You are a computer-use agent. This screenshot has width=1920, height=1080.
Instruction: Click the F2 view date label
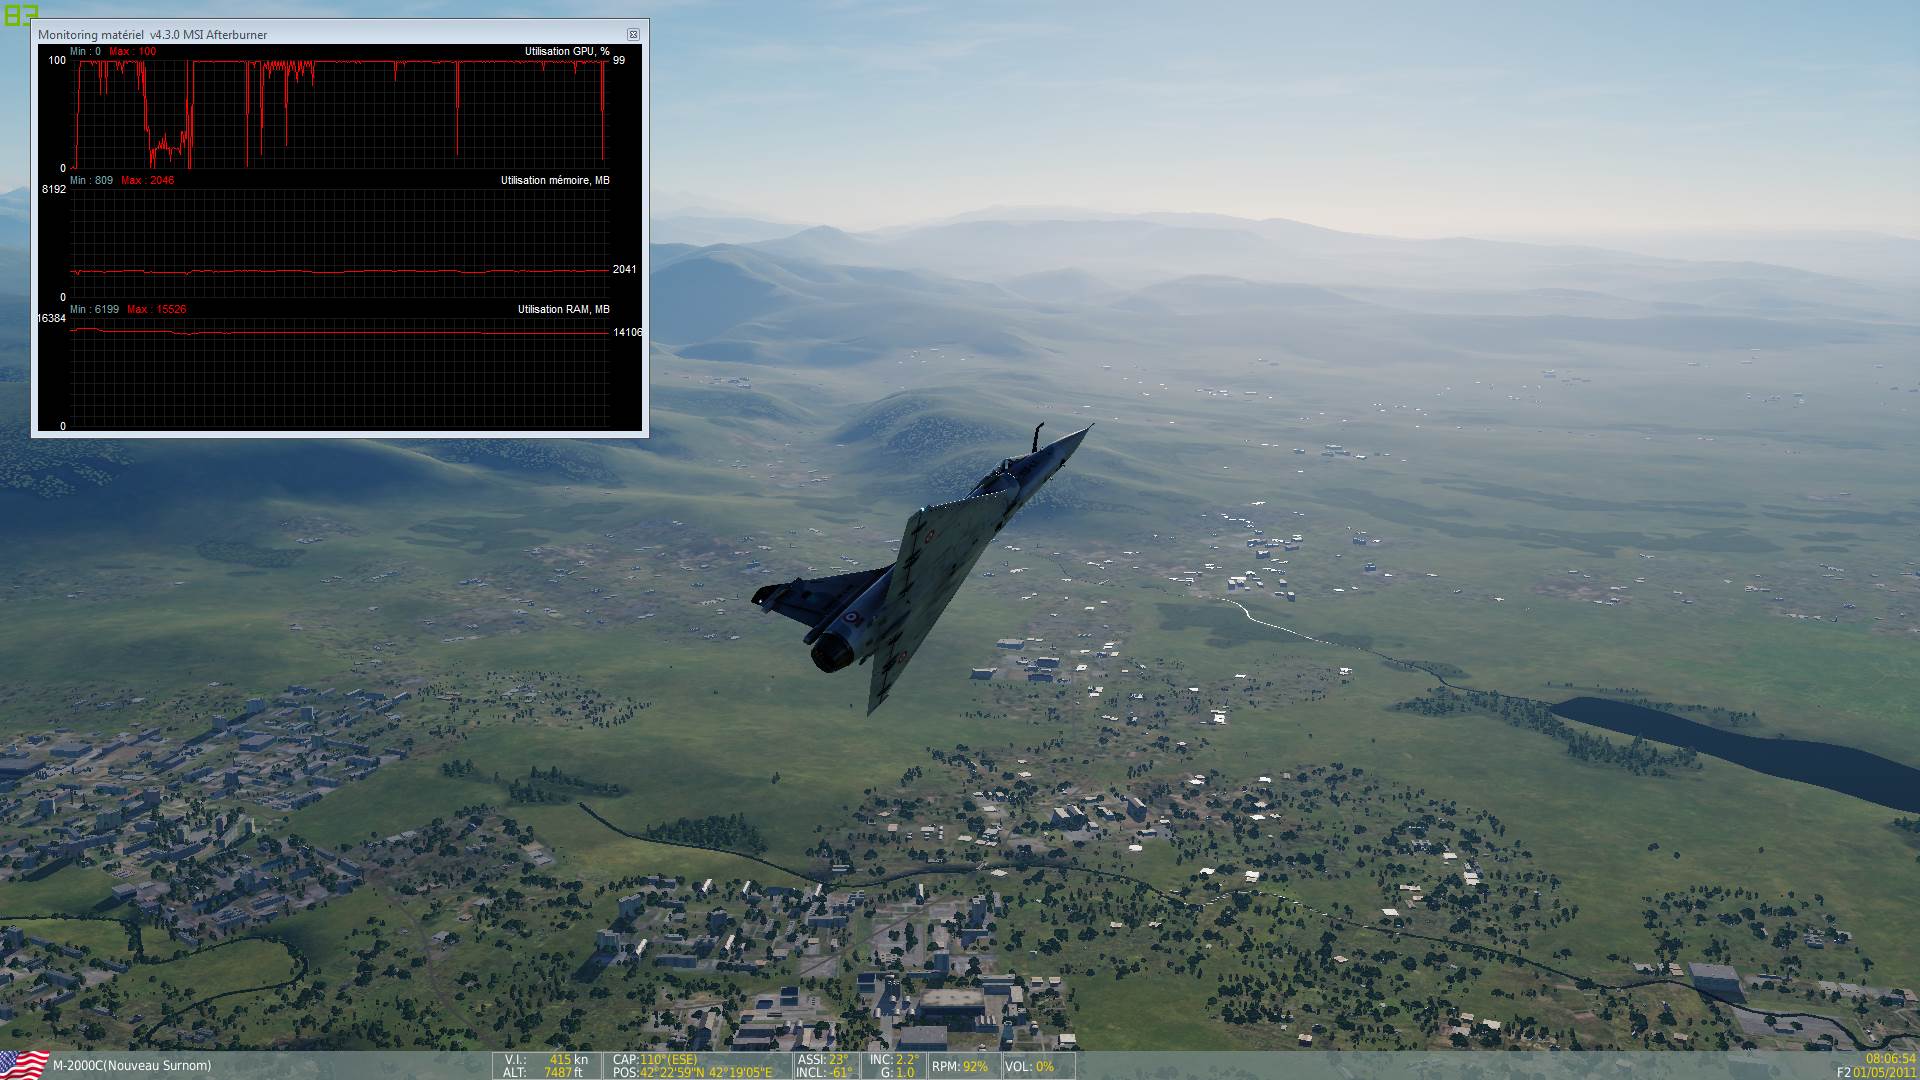click(1876, 1072)
